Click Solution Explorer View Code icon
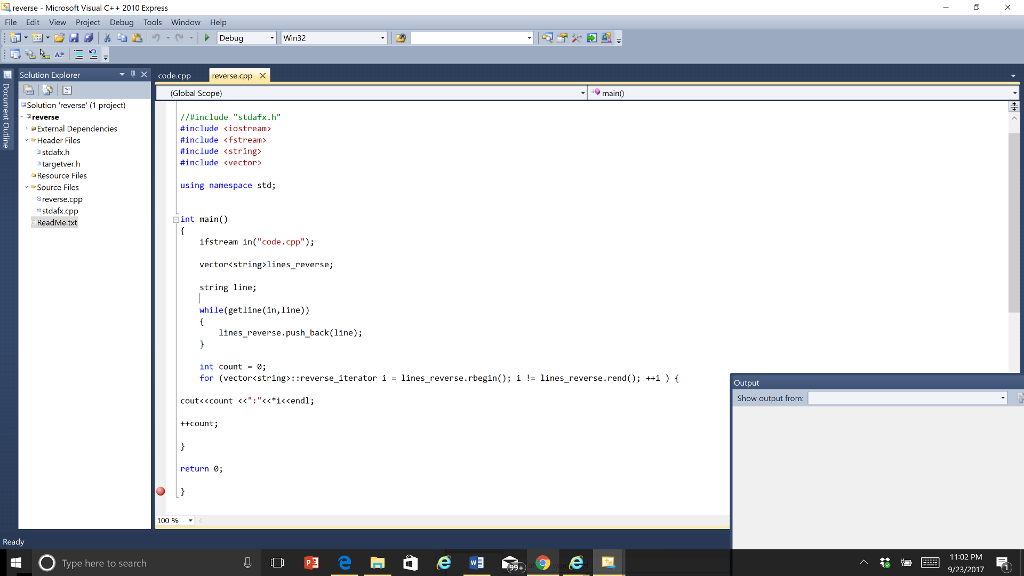 click(x=67, y=90)
